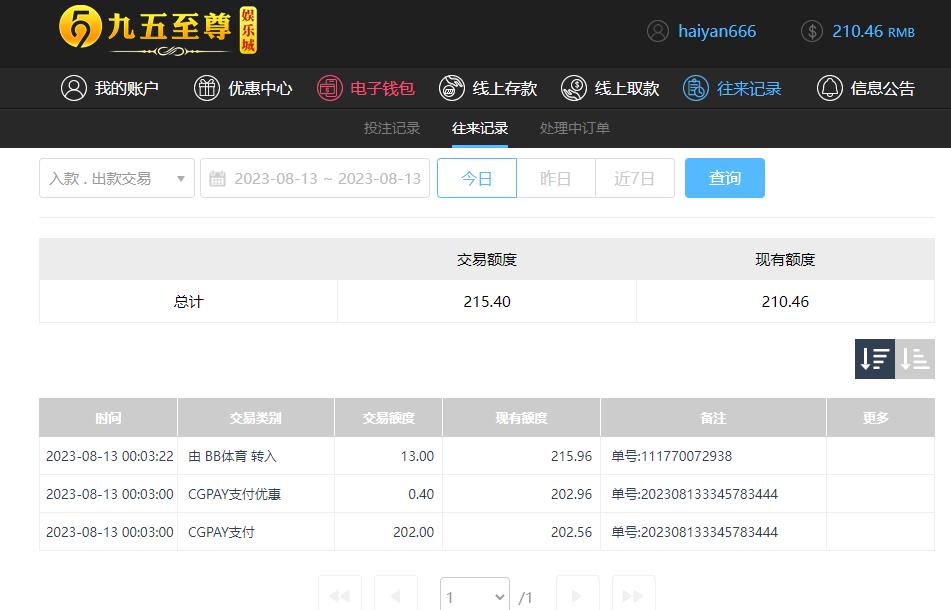Click the 由 BB体育 转入 row entry
Image resolution: width=951 pixels, height=610 pixels.
coord(232,456)
